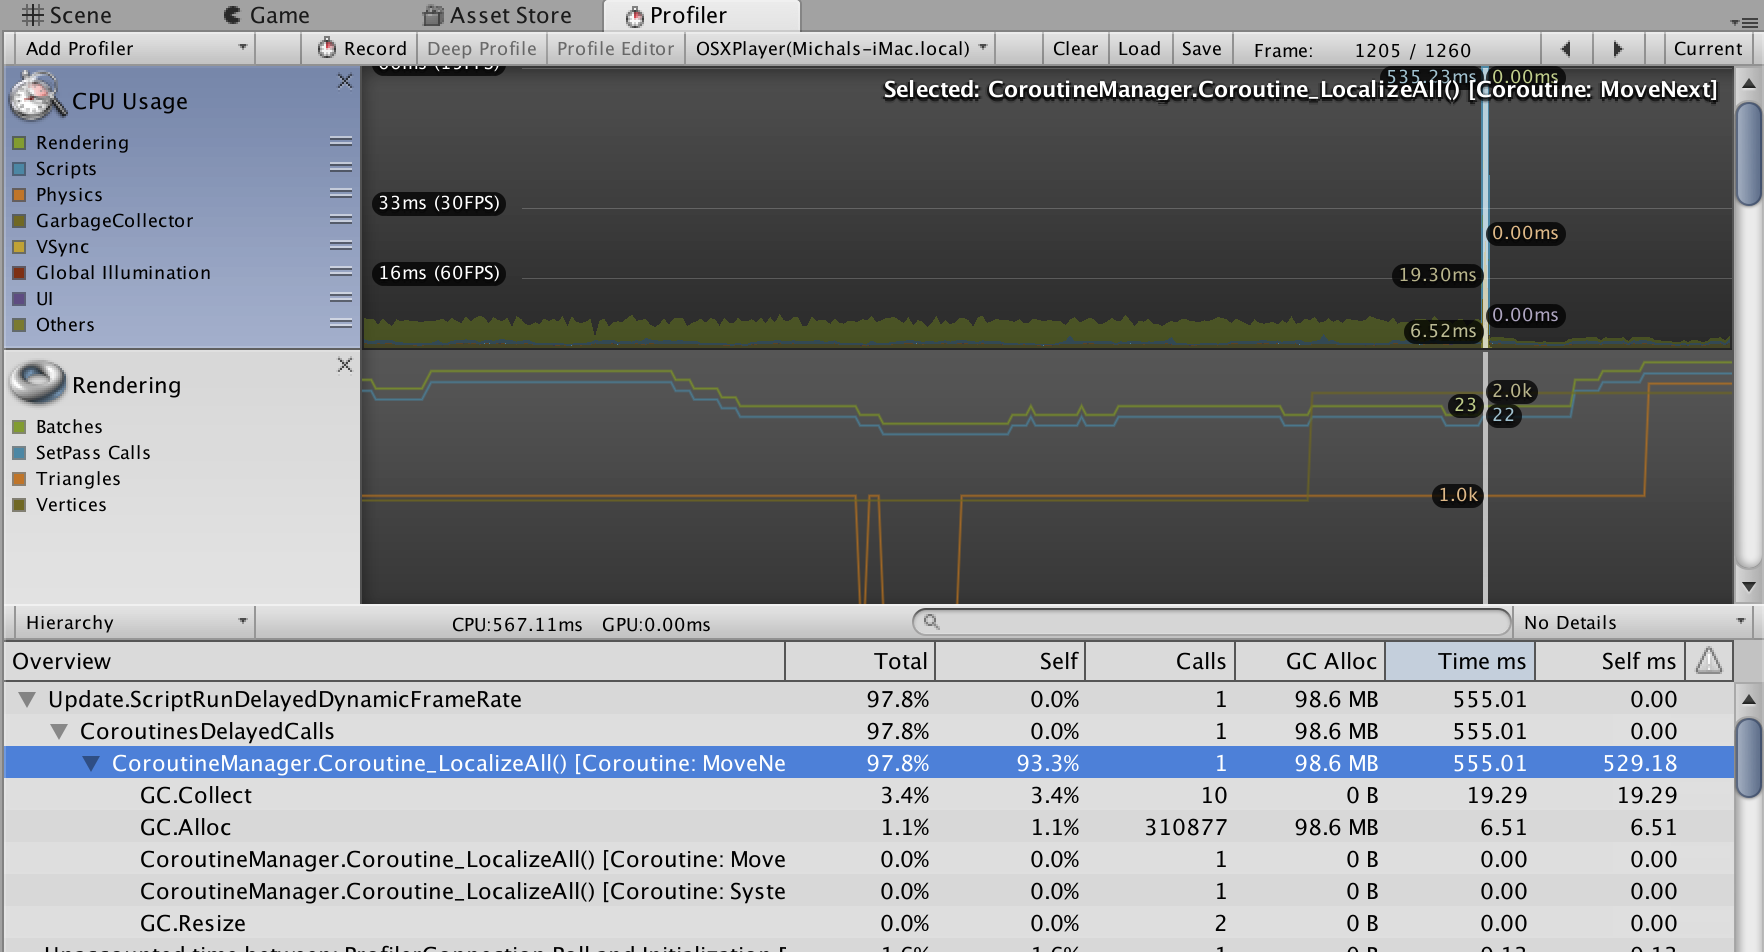Click the Current frame button
1764x952 pixels.
coord(1707,48)
